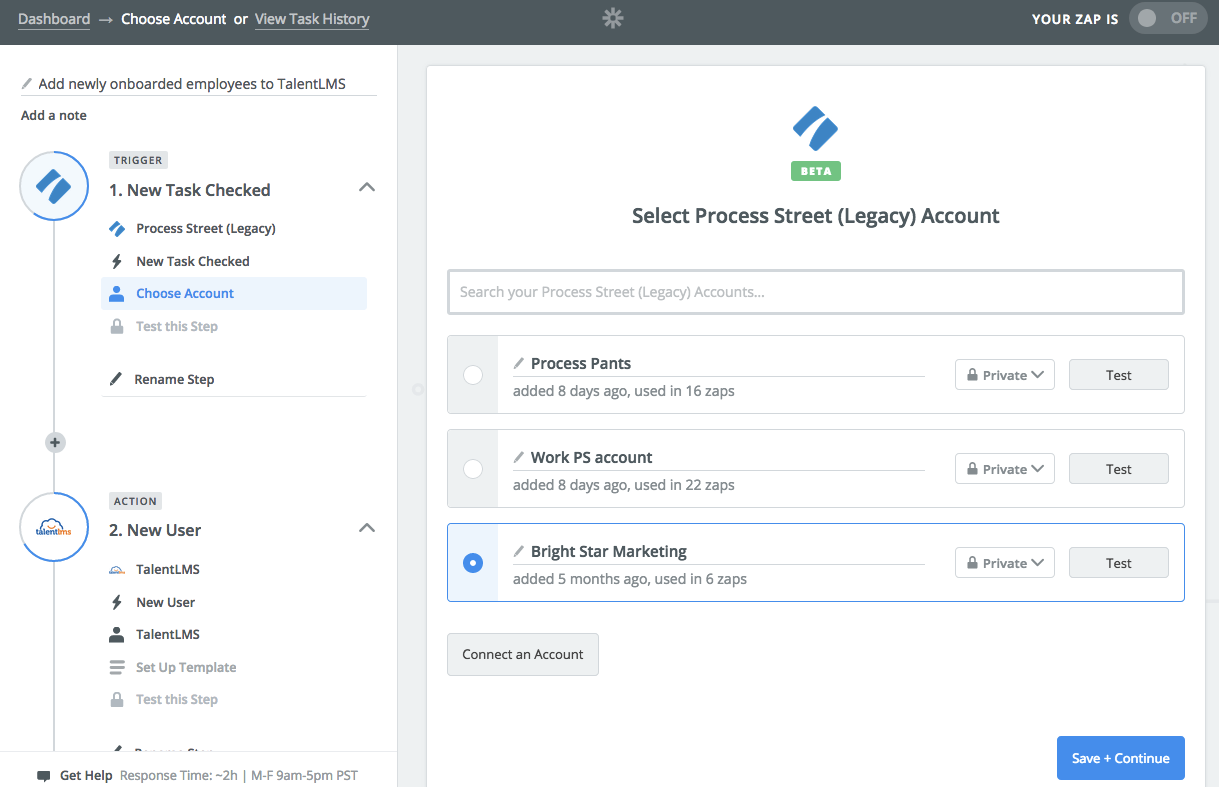
Task: Click 'added 5 months ago, used in 6 zaps'
Action: point(630,579)
